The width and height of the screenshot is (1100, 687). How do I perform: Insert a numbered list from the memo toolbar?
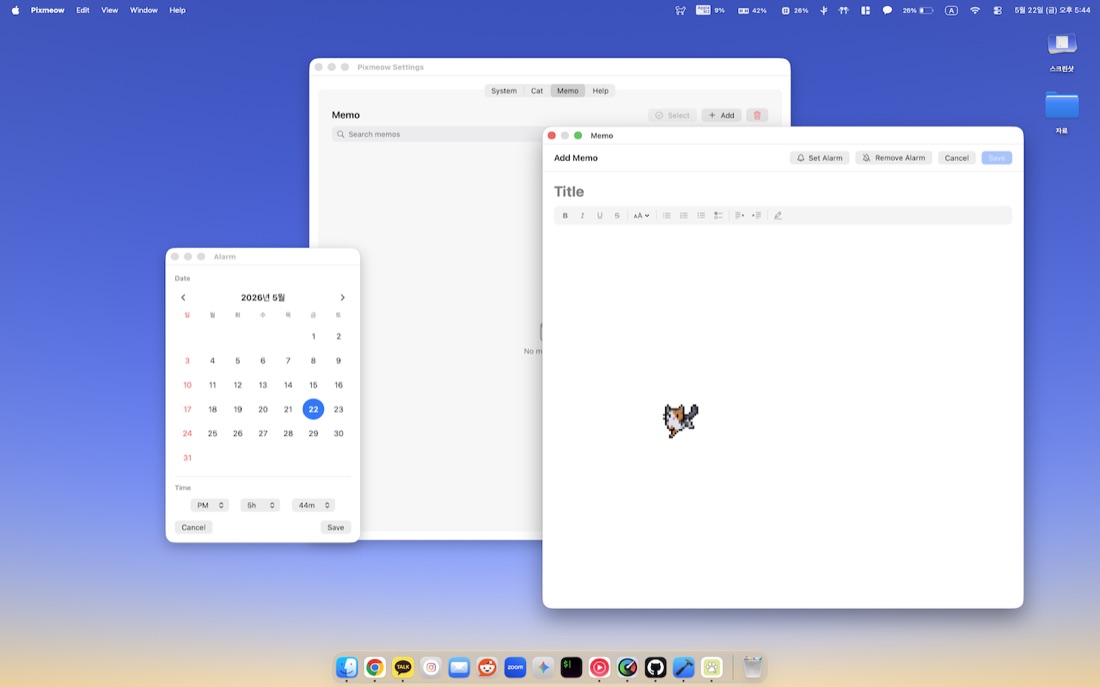coord(683,215)
